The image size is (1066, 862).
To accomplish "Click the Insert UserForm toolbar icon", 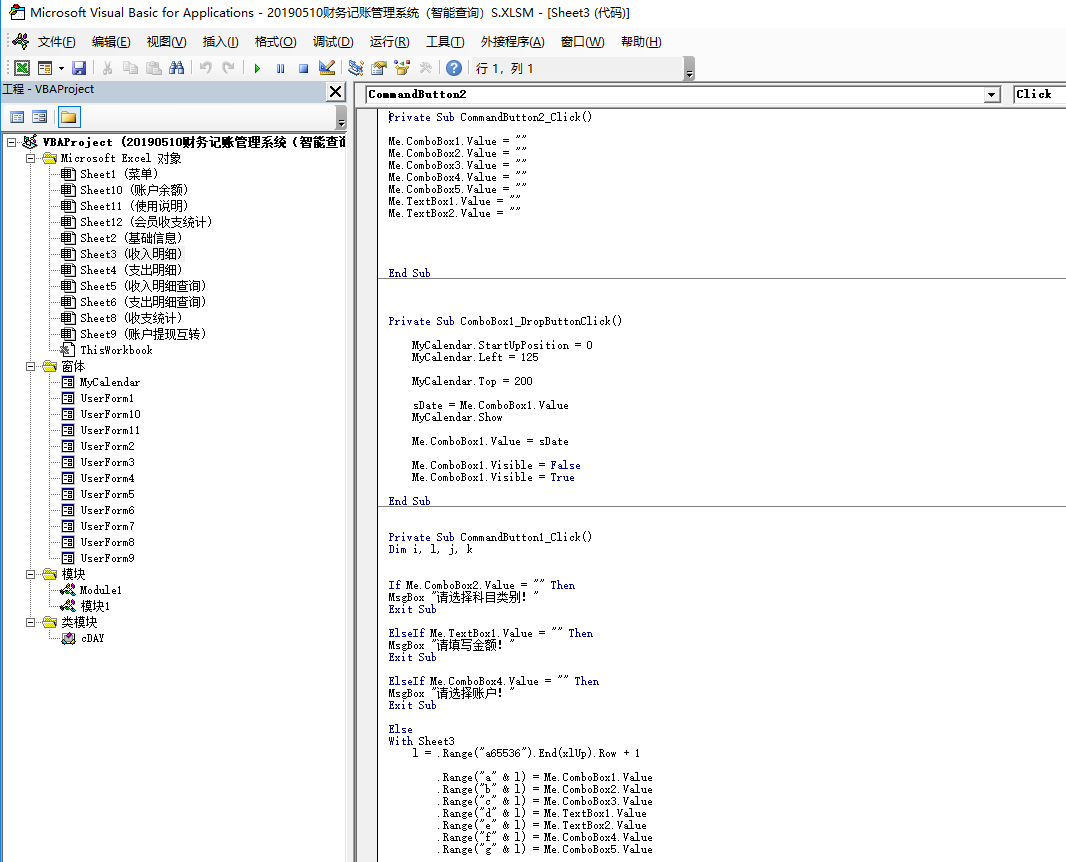I will pos(45,68).
